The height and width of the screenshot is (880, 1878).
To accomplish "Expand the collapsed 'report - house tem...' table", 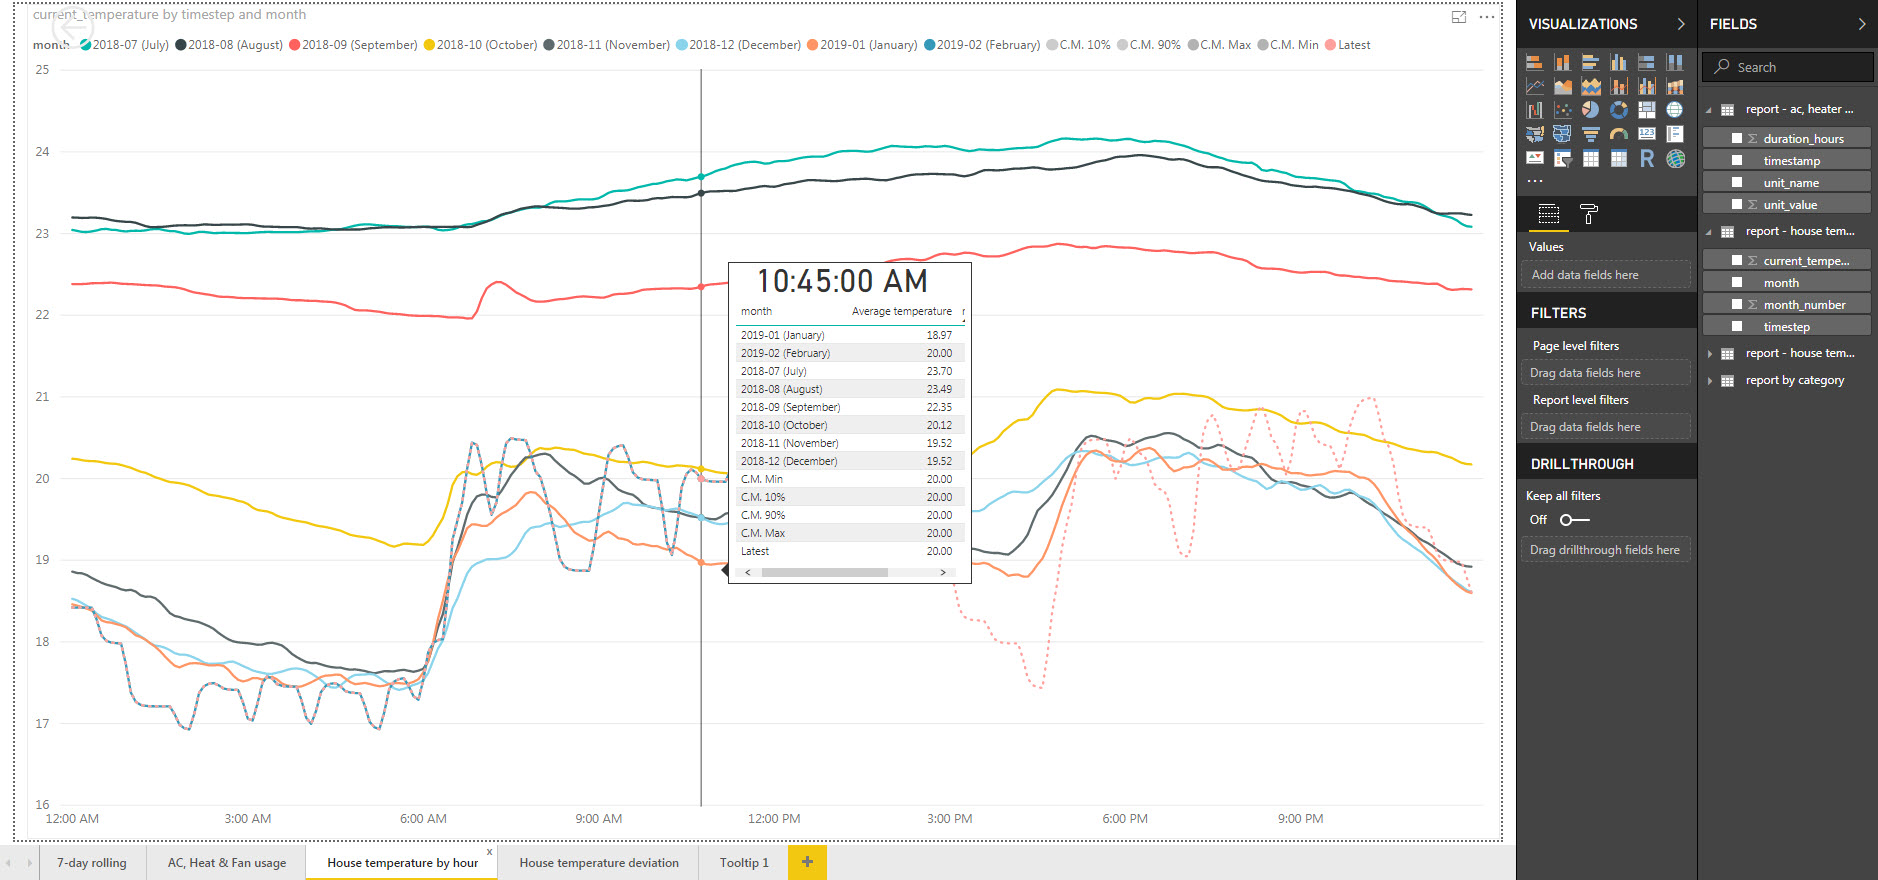I will coord(1710,354).
